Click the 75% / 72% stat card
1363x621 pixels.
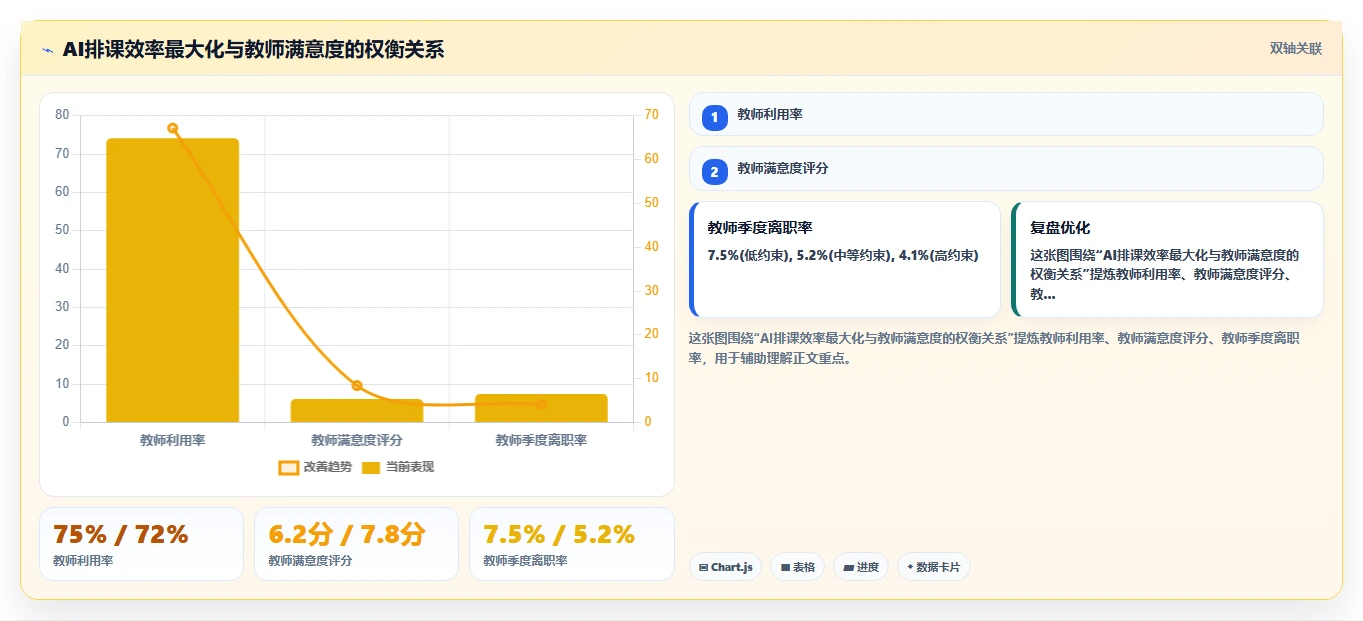click(141, 544)
